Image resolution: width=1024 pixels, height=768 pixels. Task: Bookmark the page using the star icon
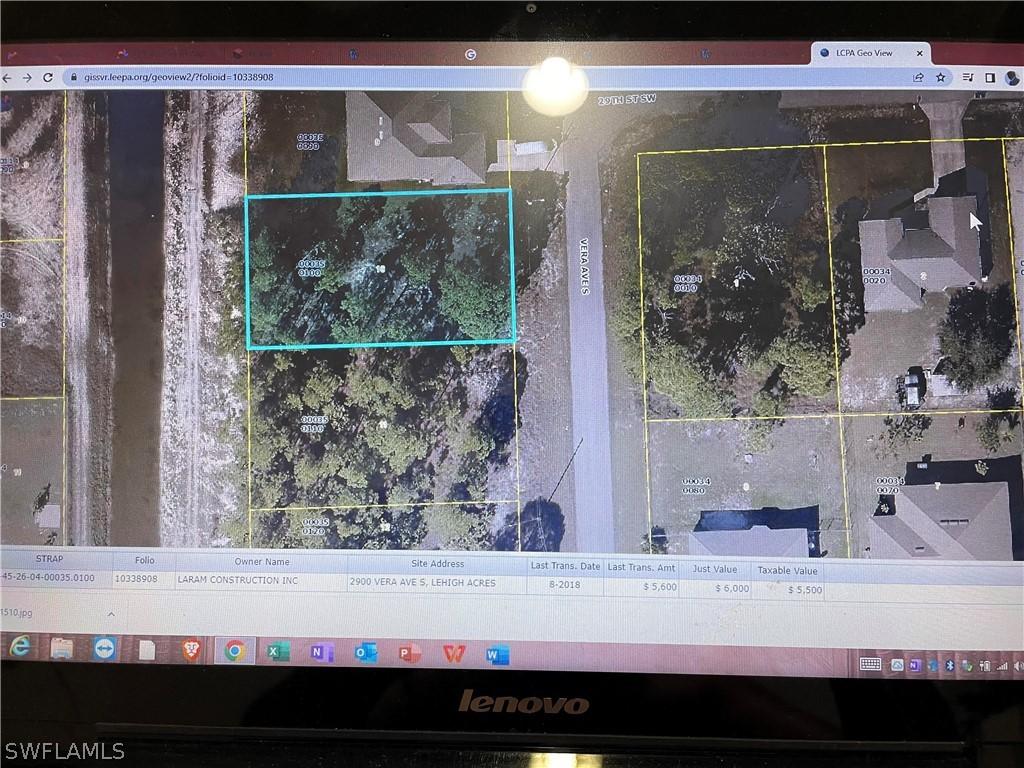pyautogui.click(x=940, y=78)
